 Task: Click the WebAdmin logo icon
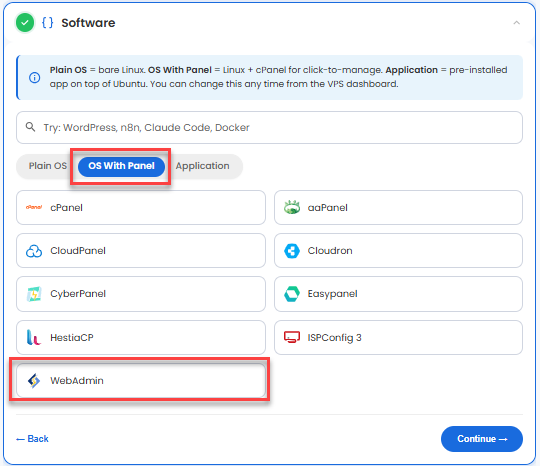coord(34,381)
